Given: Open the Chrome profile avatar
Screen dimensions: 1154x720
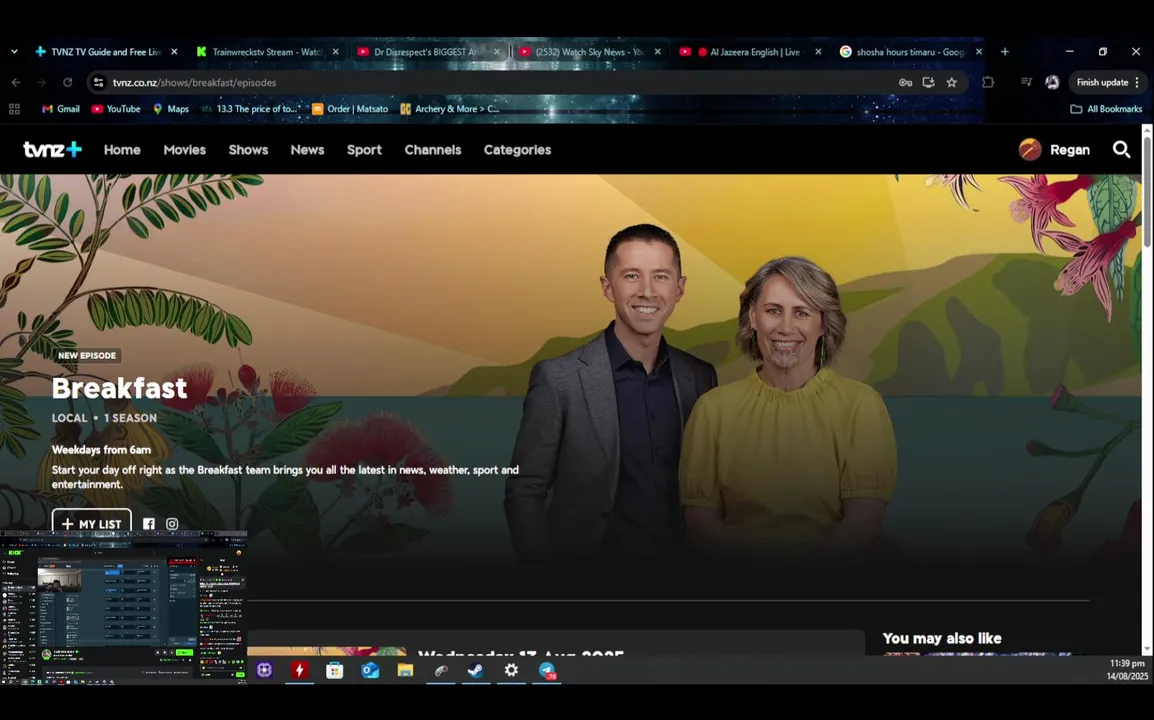Looking at the screenshot, I should pos(1052,82).
